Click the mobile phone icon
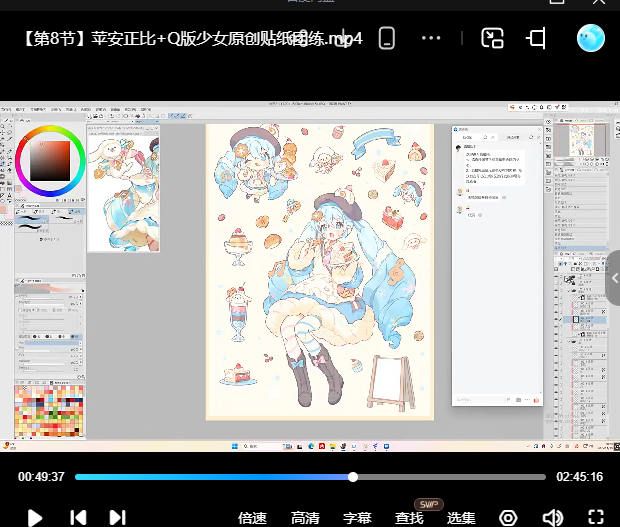The height and width of the screenshot is (527, 620). [x=387, y=39]
